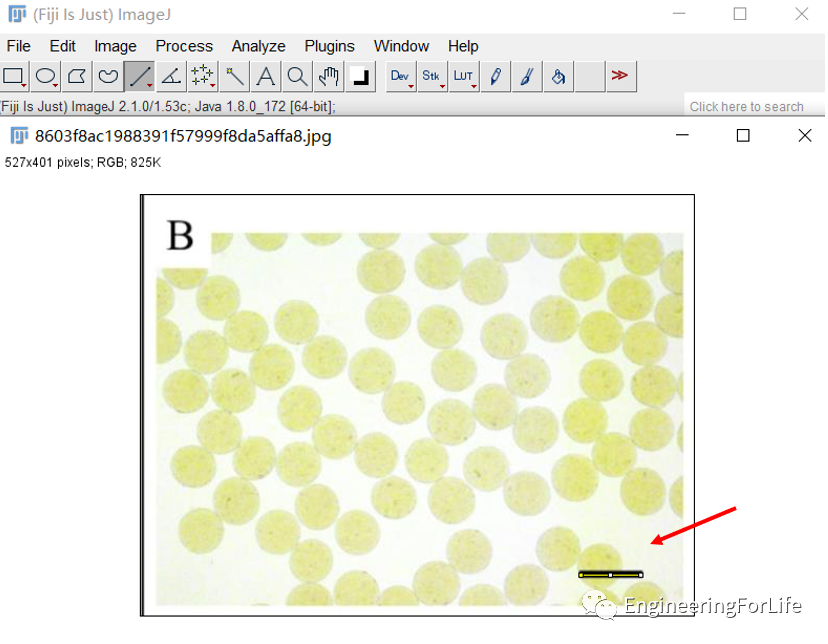Click the Fiji icon in main title bar
Image resolution: width=828 pixels, height=644 pixels.
click(x=17, y=14)
